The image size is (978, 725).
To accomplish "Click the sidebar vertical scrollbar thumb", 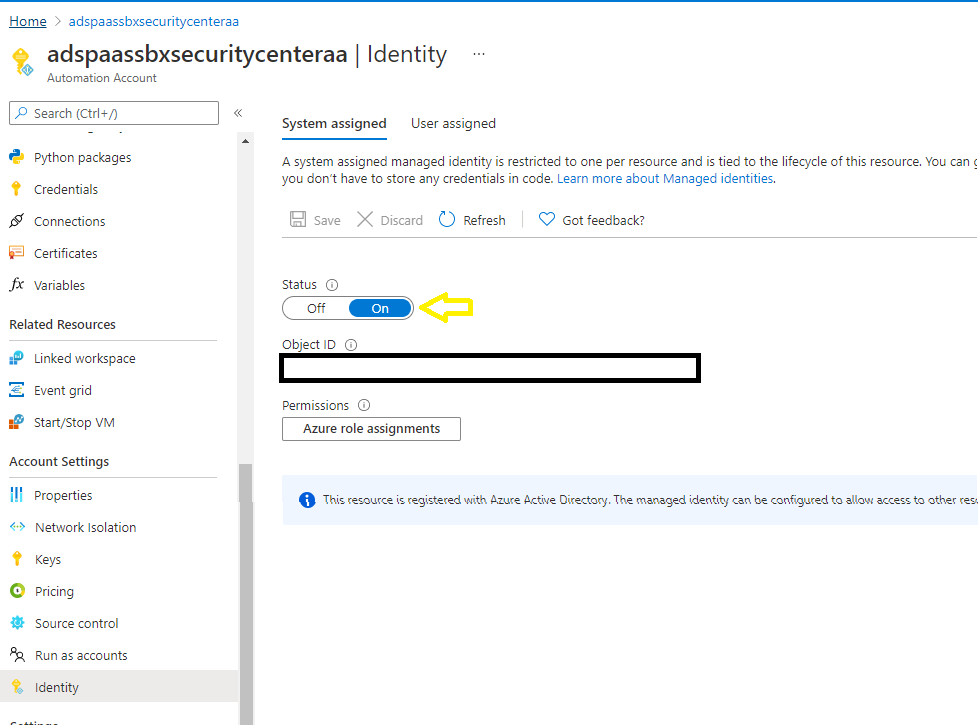I will (246, 593).
